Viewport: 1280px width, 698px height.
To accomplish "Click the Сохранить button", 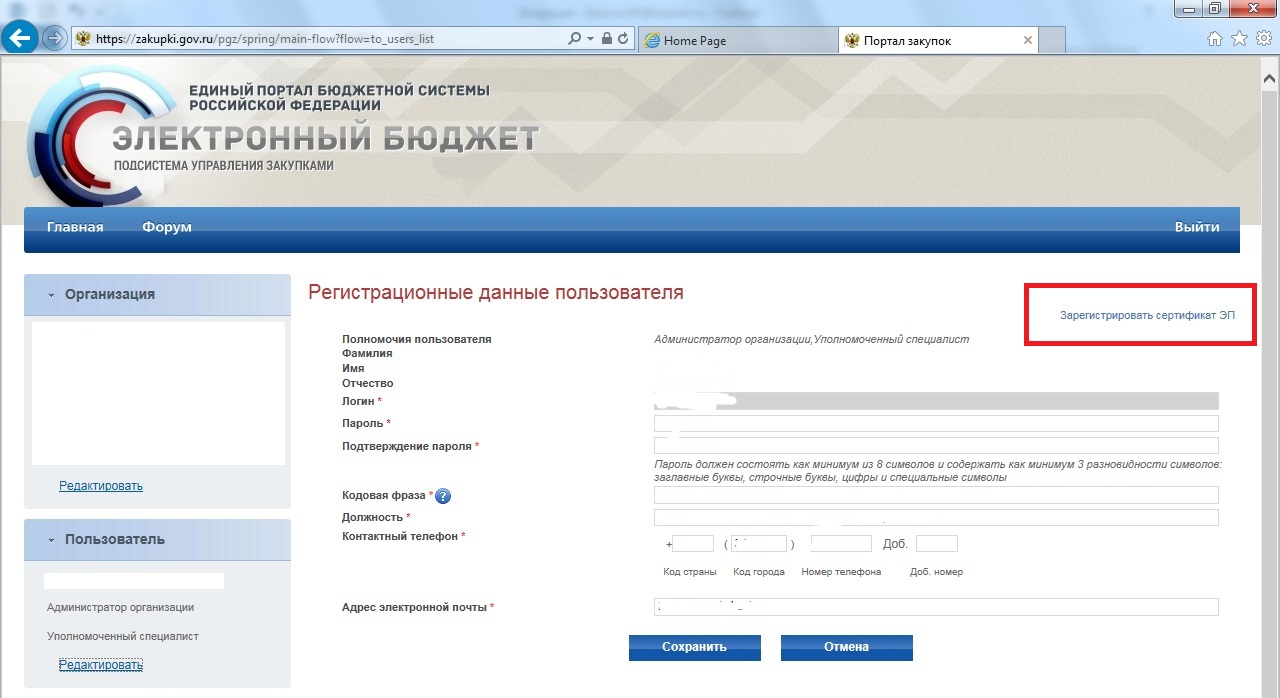I will pyautogui.click(x=694, y=647).
